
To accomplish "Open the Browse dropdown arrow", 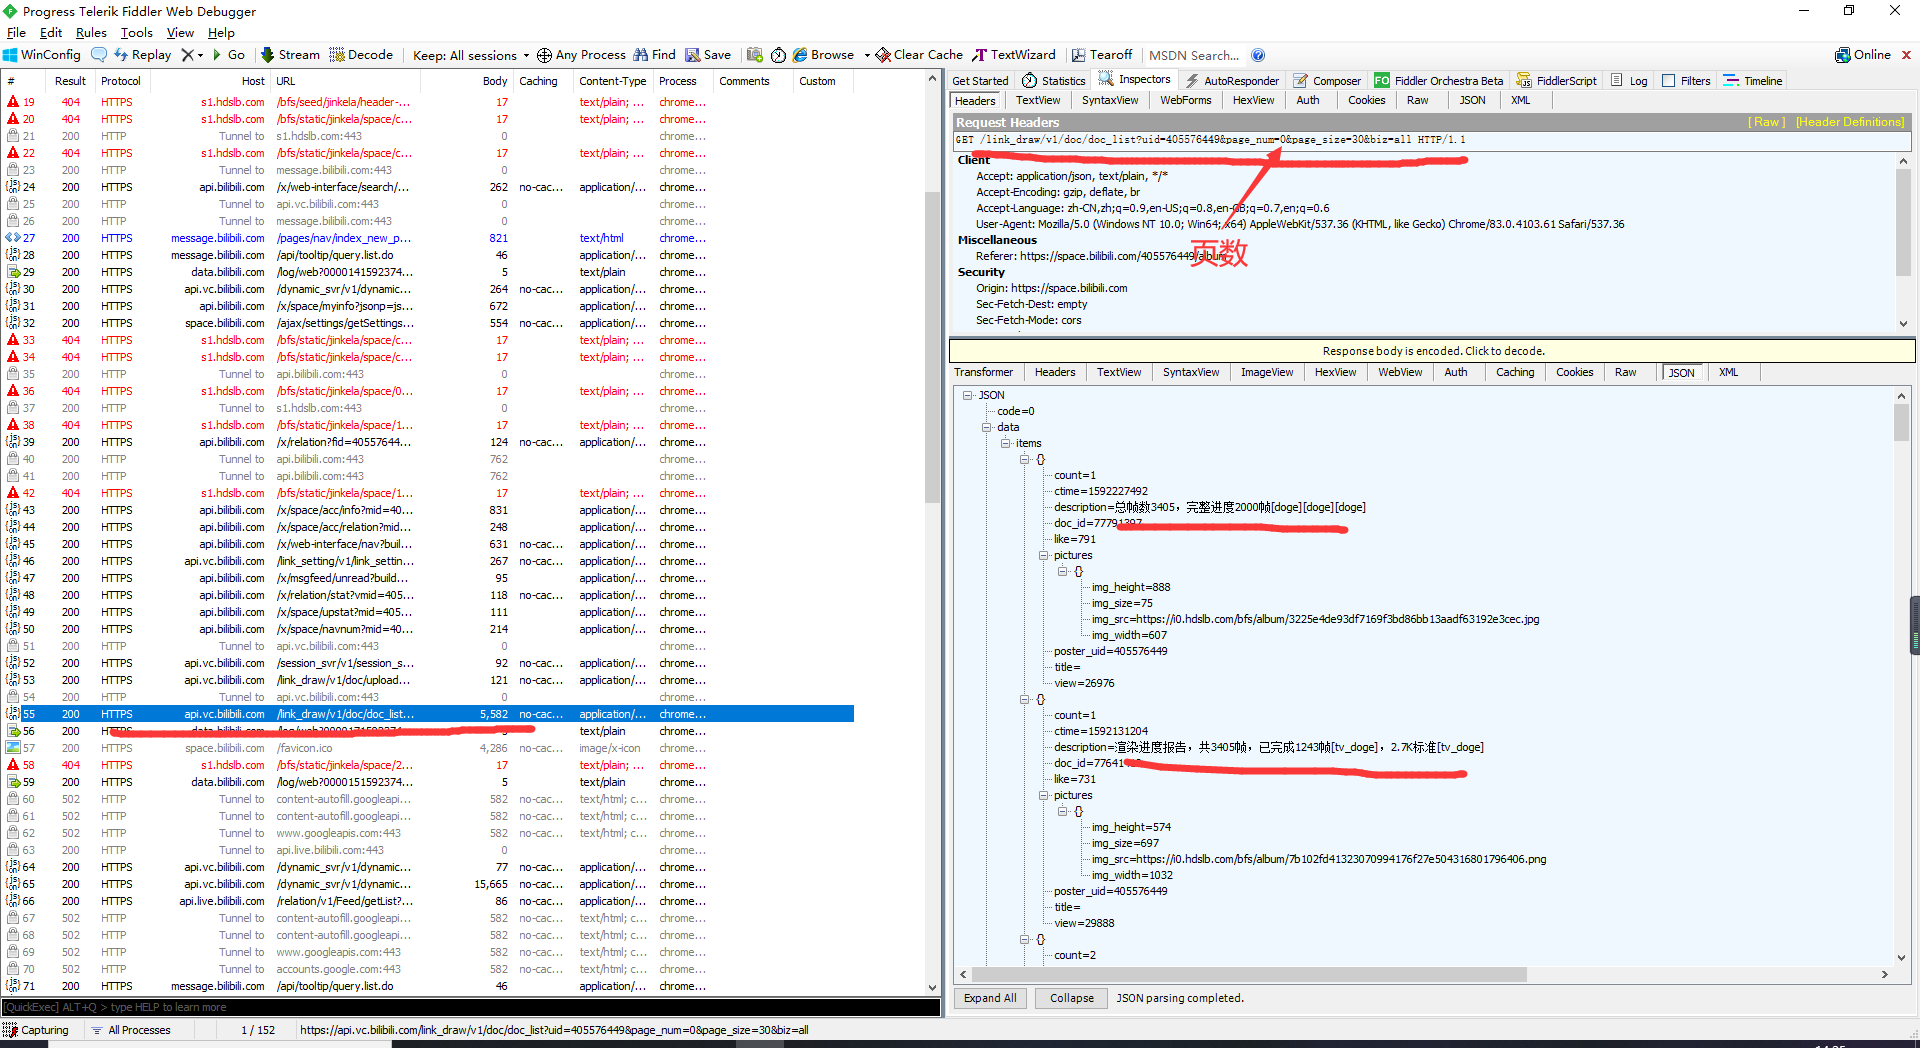I will 867,56.
